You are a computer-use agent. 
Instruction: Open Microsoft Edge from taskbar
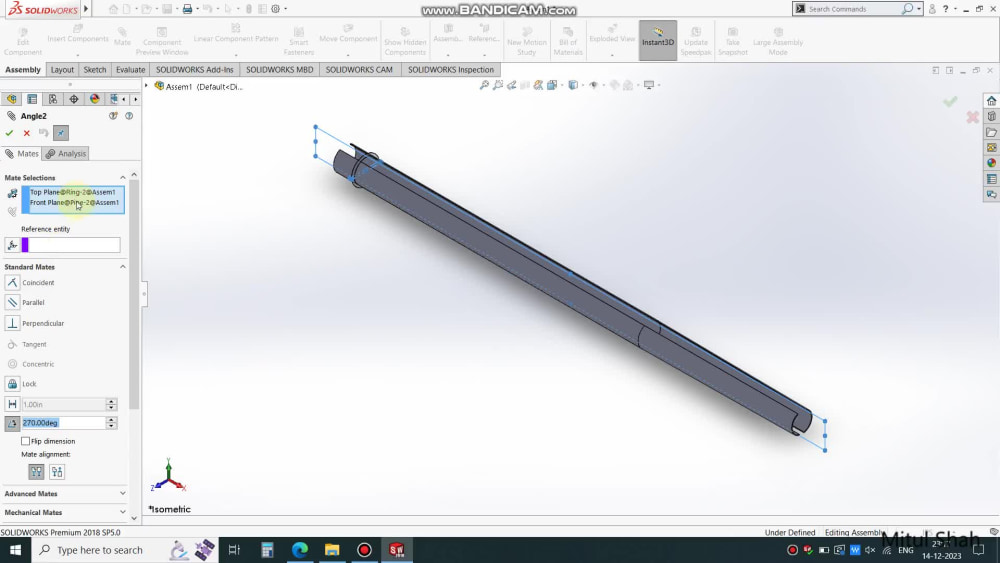(x=300, y=550)
